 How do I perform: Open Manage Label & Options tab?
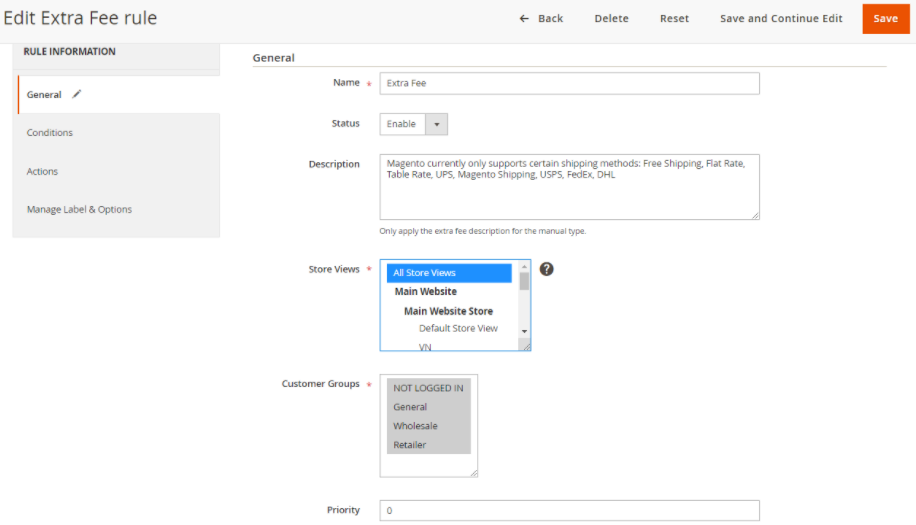coord(79,209)
